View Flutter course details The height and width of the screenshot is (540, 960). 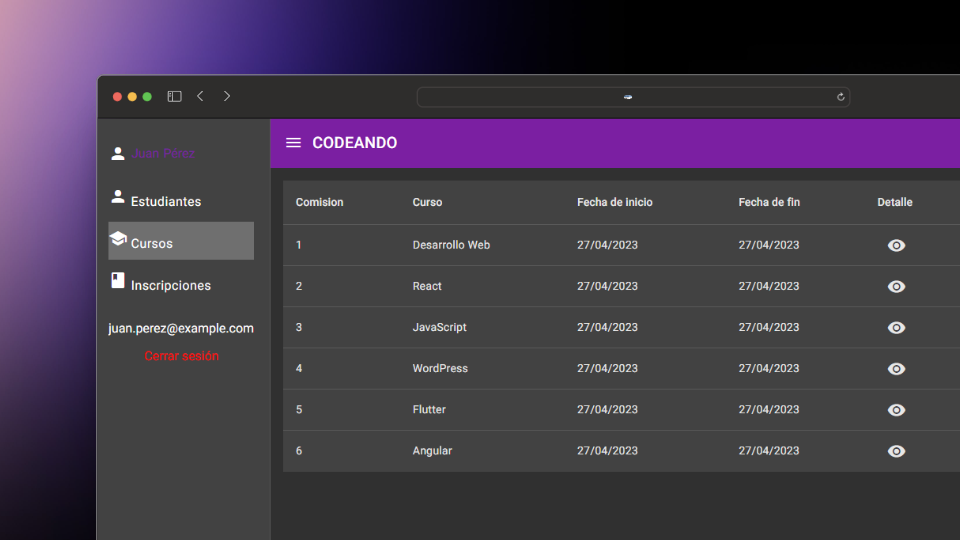pos(896,410)
